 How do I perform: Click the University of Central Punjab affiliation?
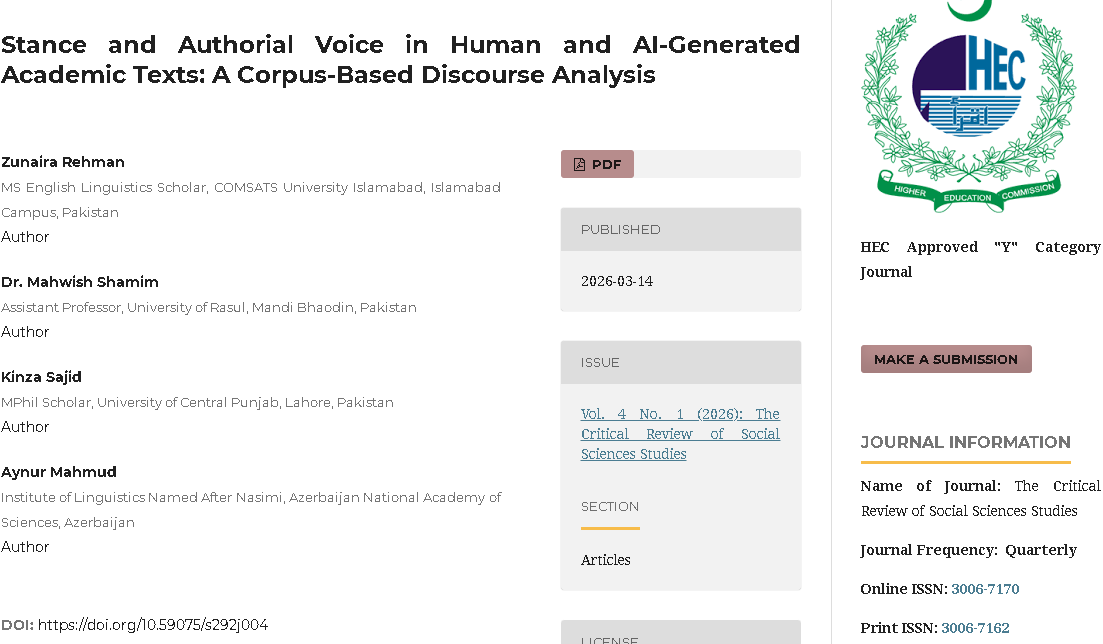197,402
